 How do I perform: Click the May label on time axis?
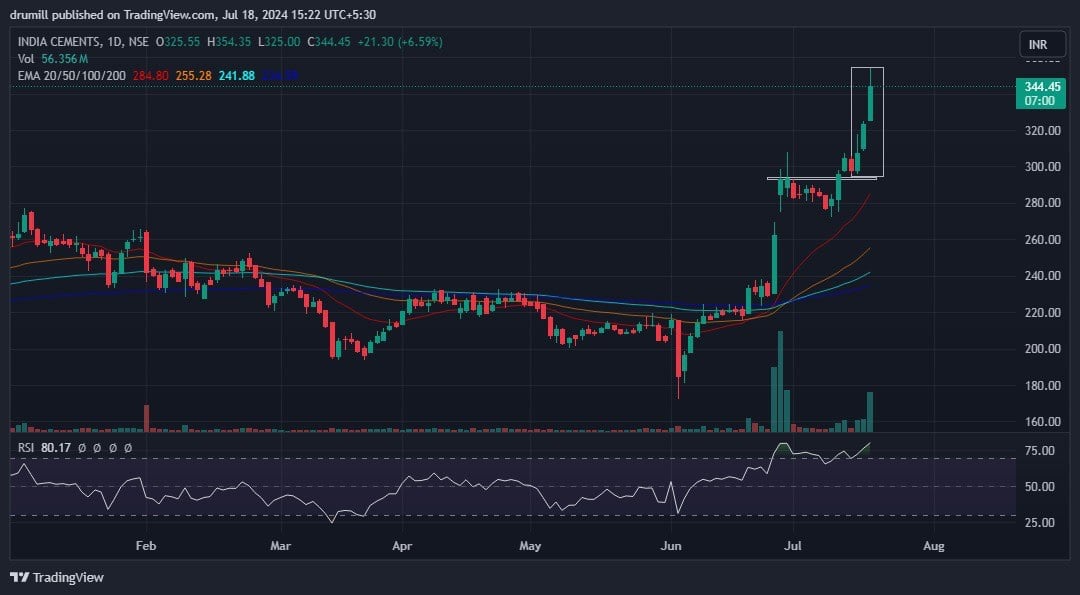(x=530, y=546)
